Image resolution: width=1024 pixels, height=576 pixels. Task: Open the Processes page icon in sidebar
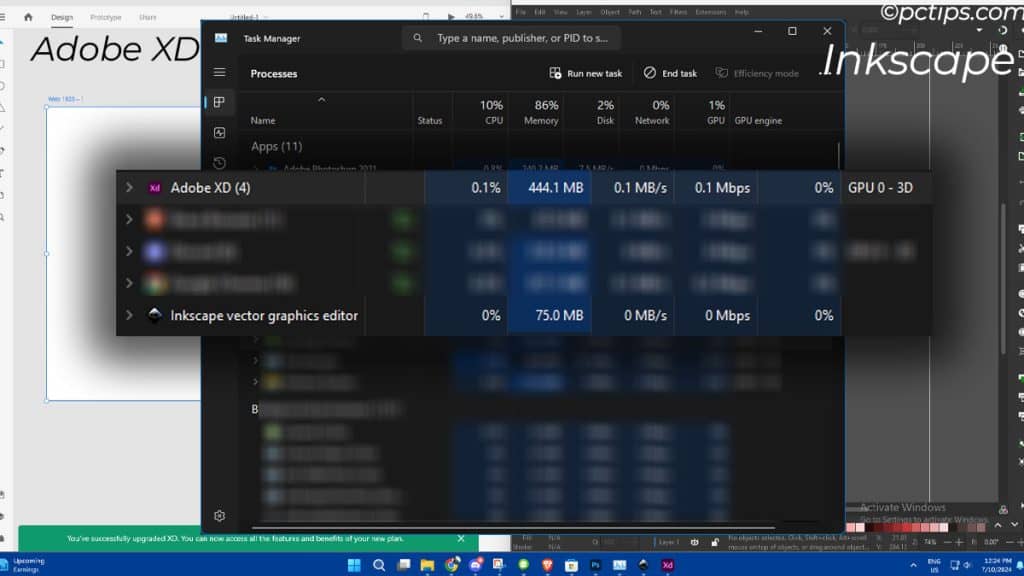219,103
